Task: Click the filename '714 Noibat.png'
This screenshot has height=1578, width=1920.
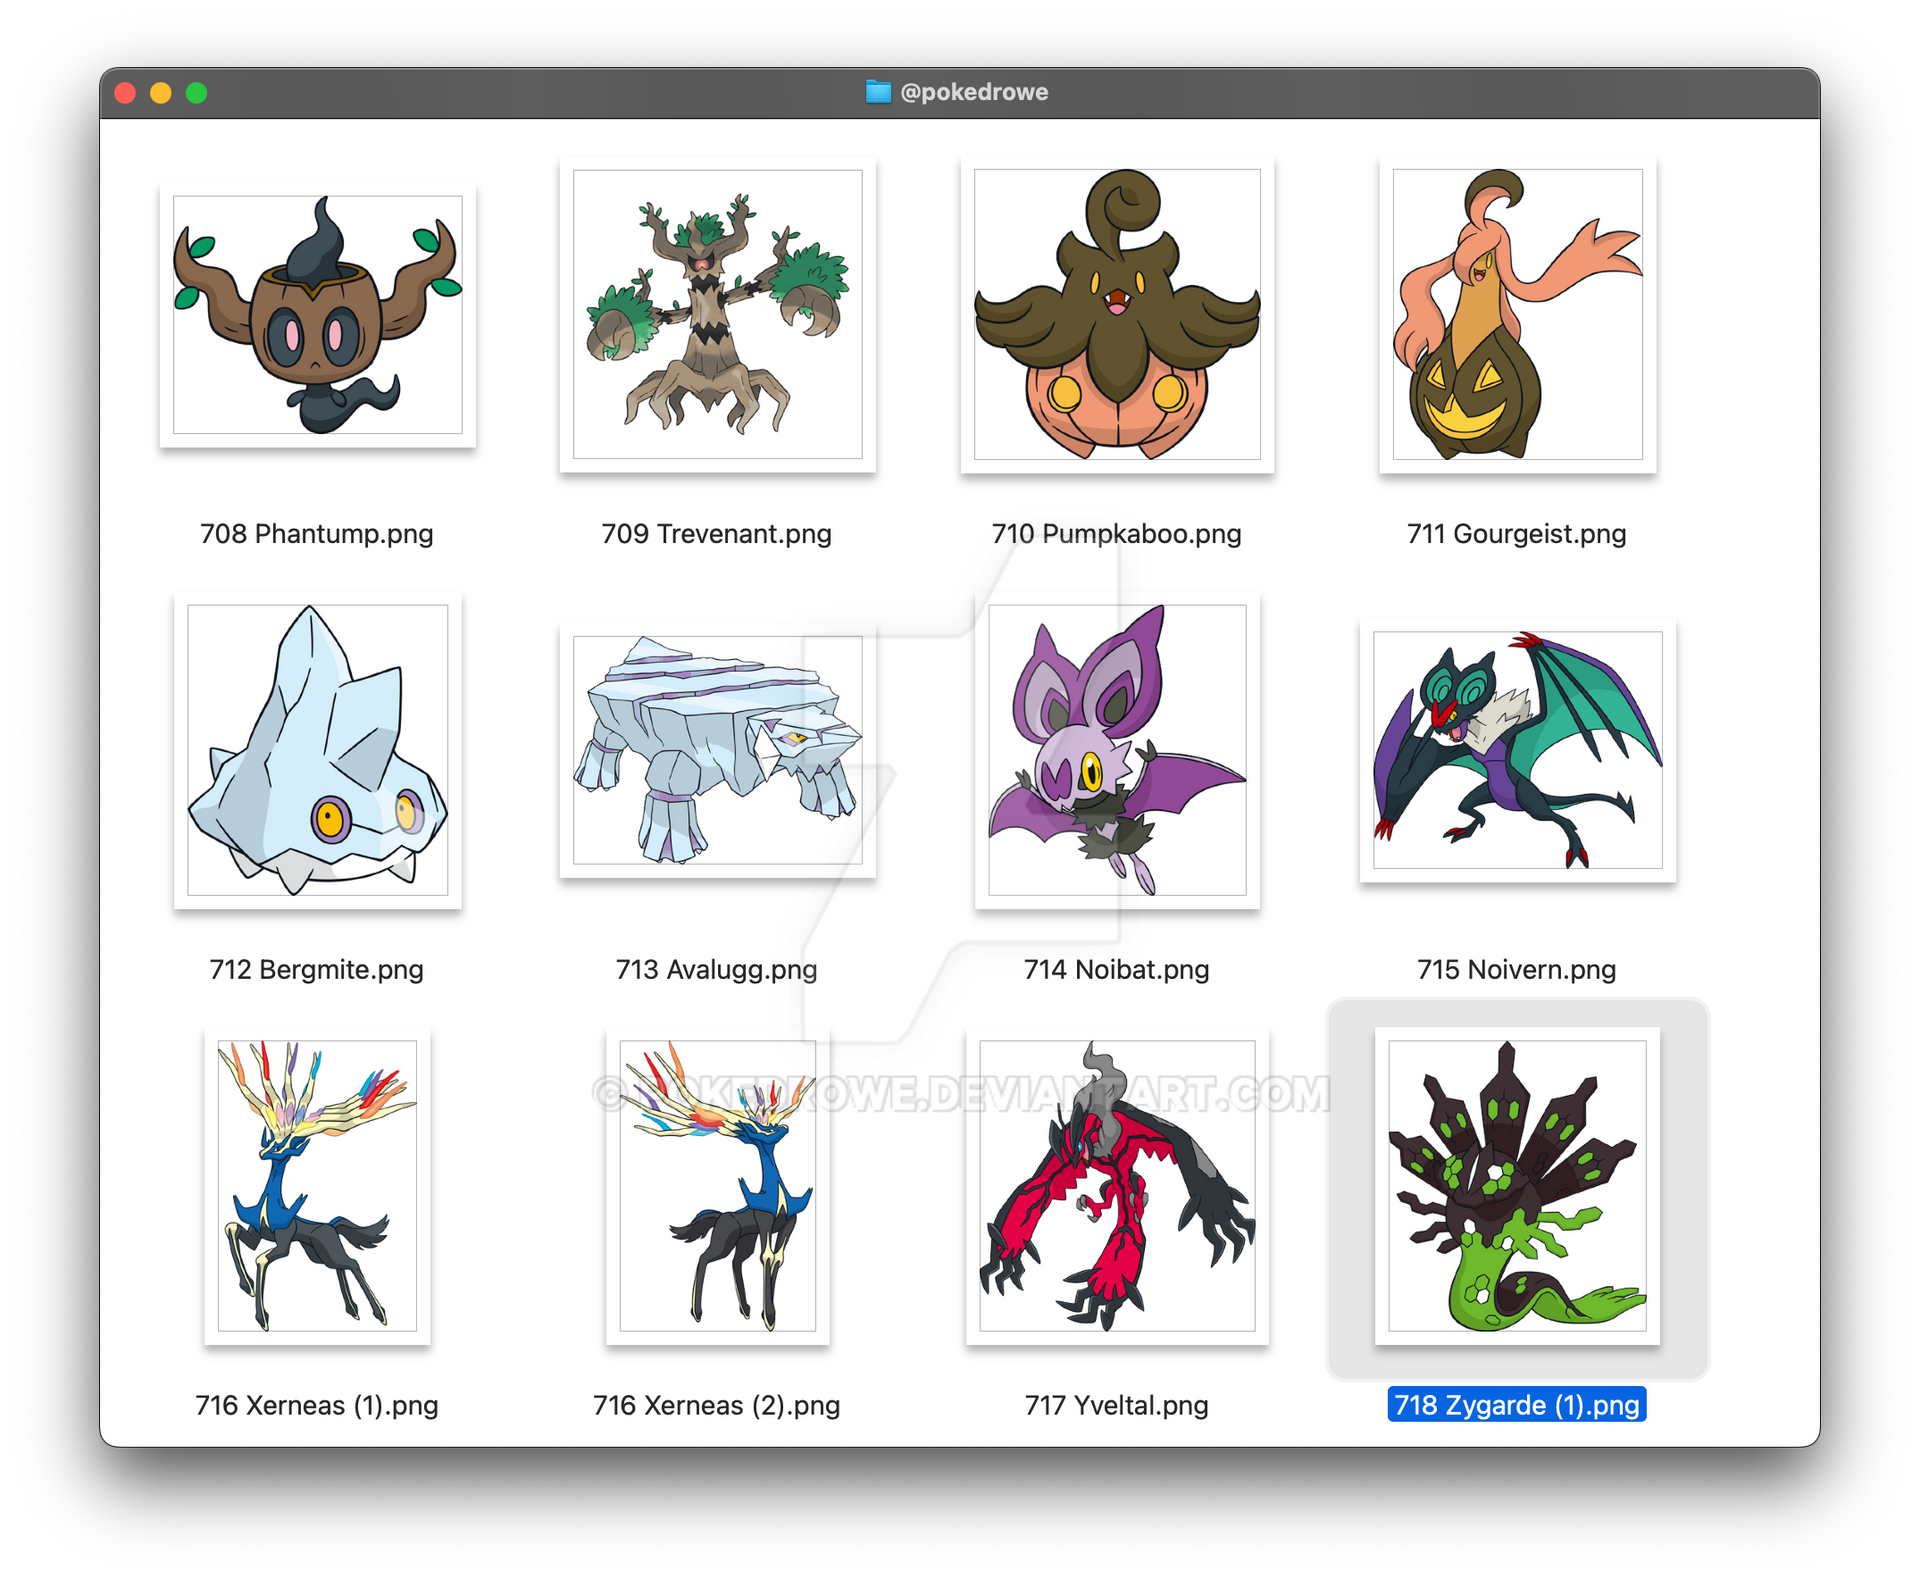Action: pyautogui.click(x=1117, y=970)
